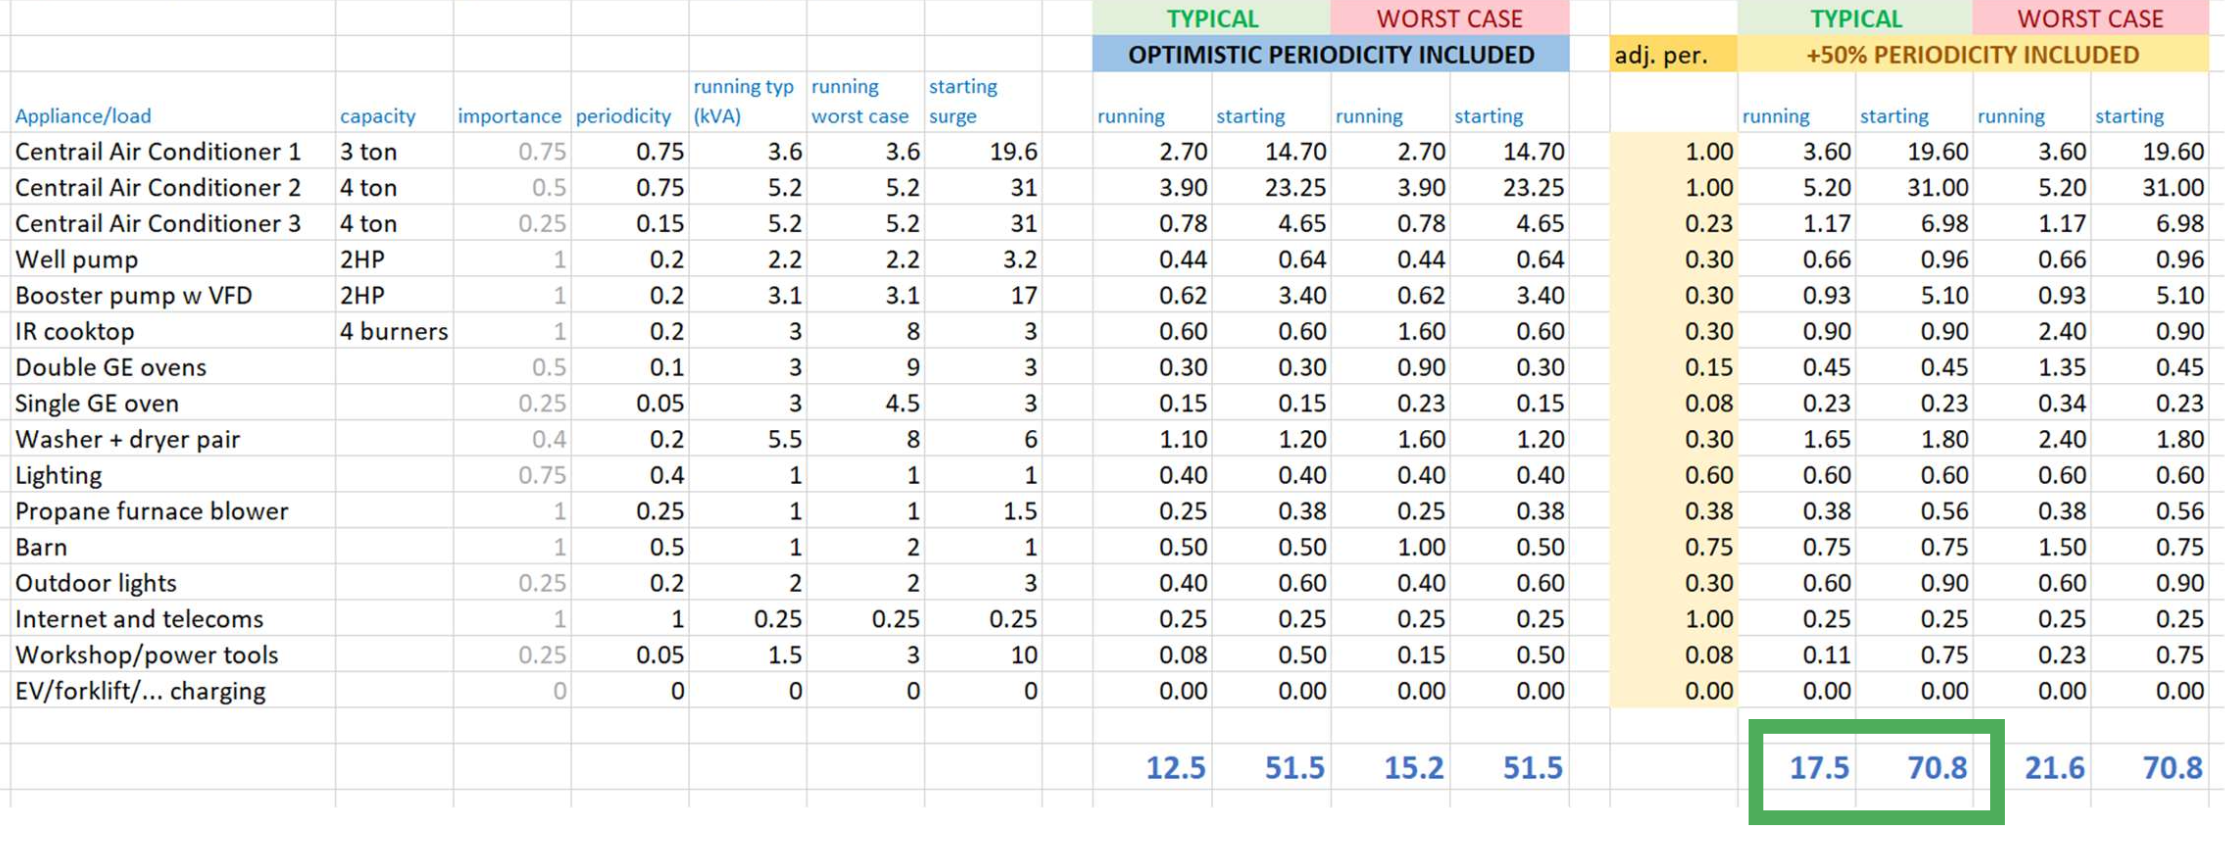Click the "Well pump" row label
Viewport: 2228px width, 844px height.
pos(172,259)
